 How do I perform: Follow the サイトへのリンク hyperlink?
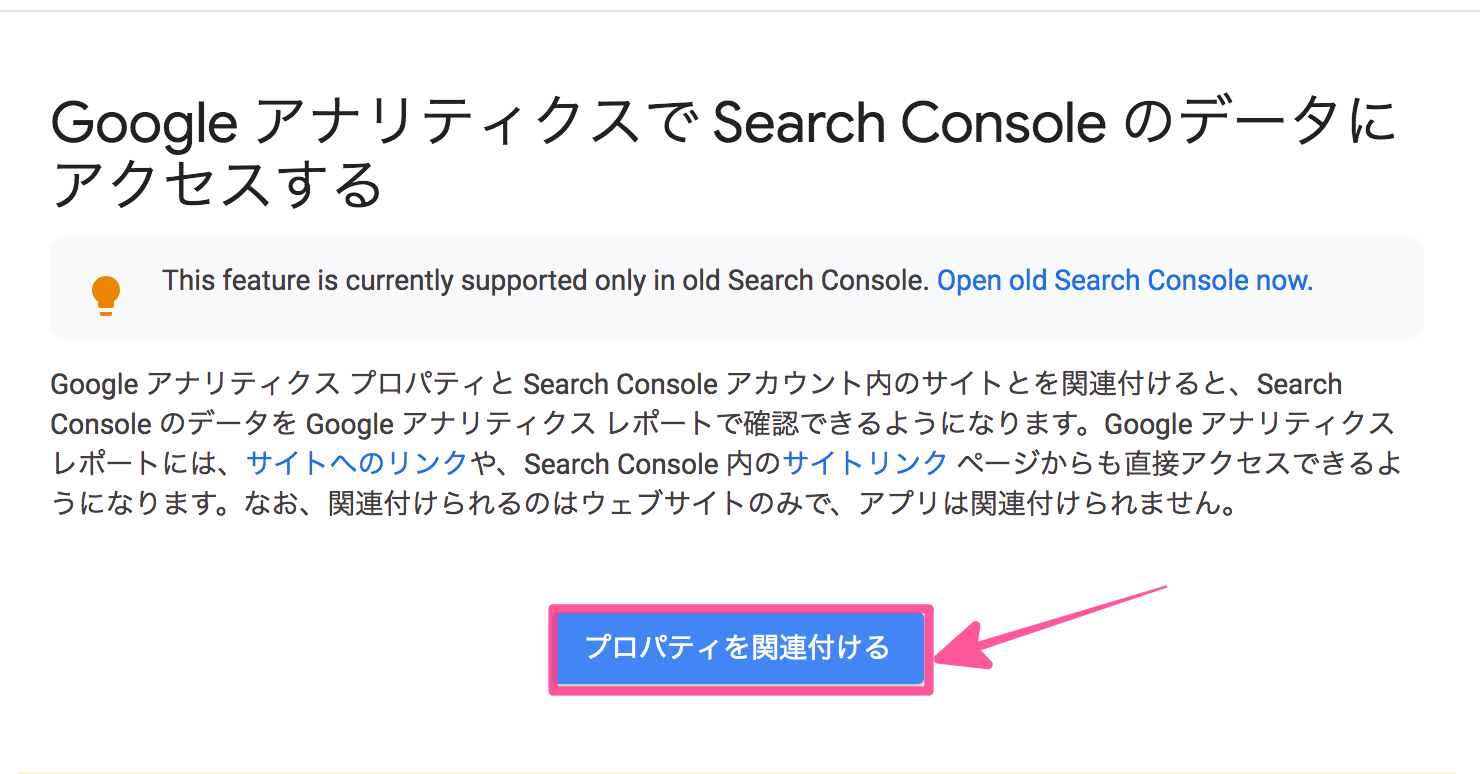pos(357,463)
